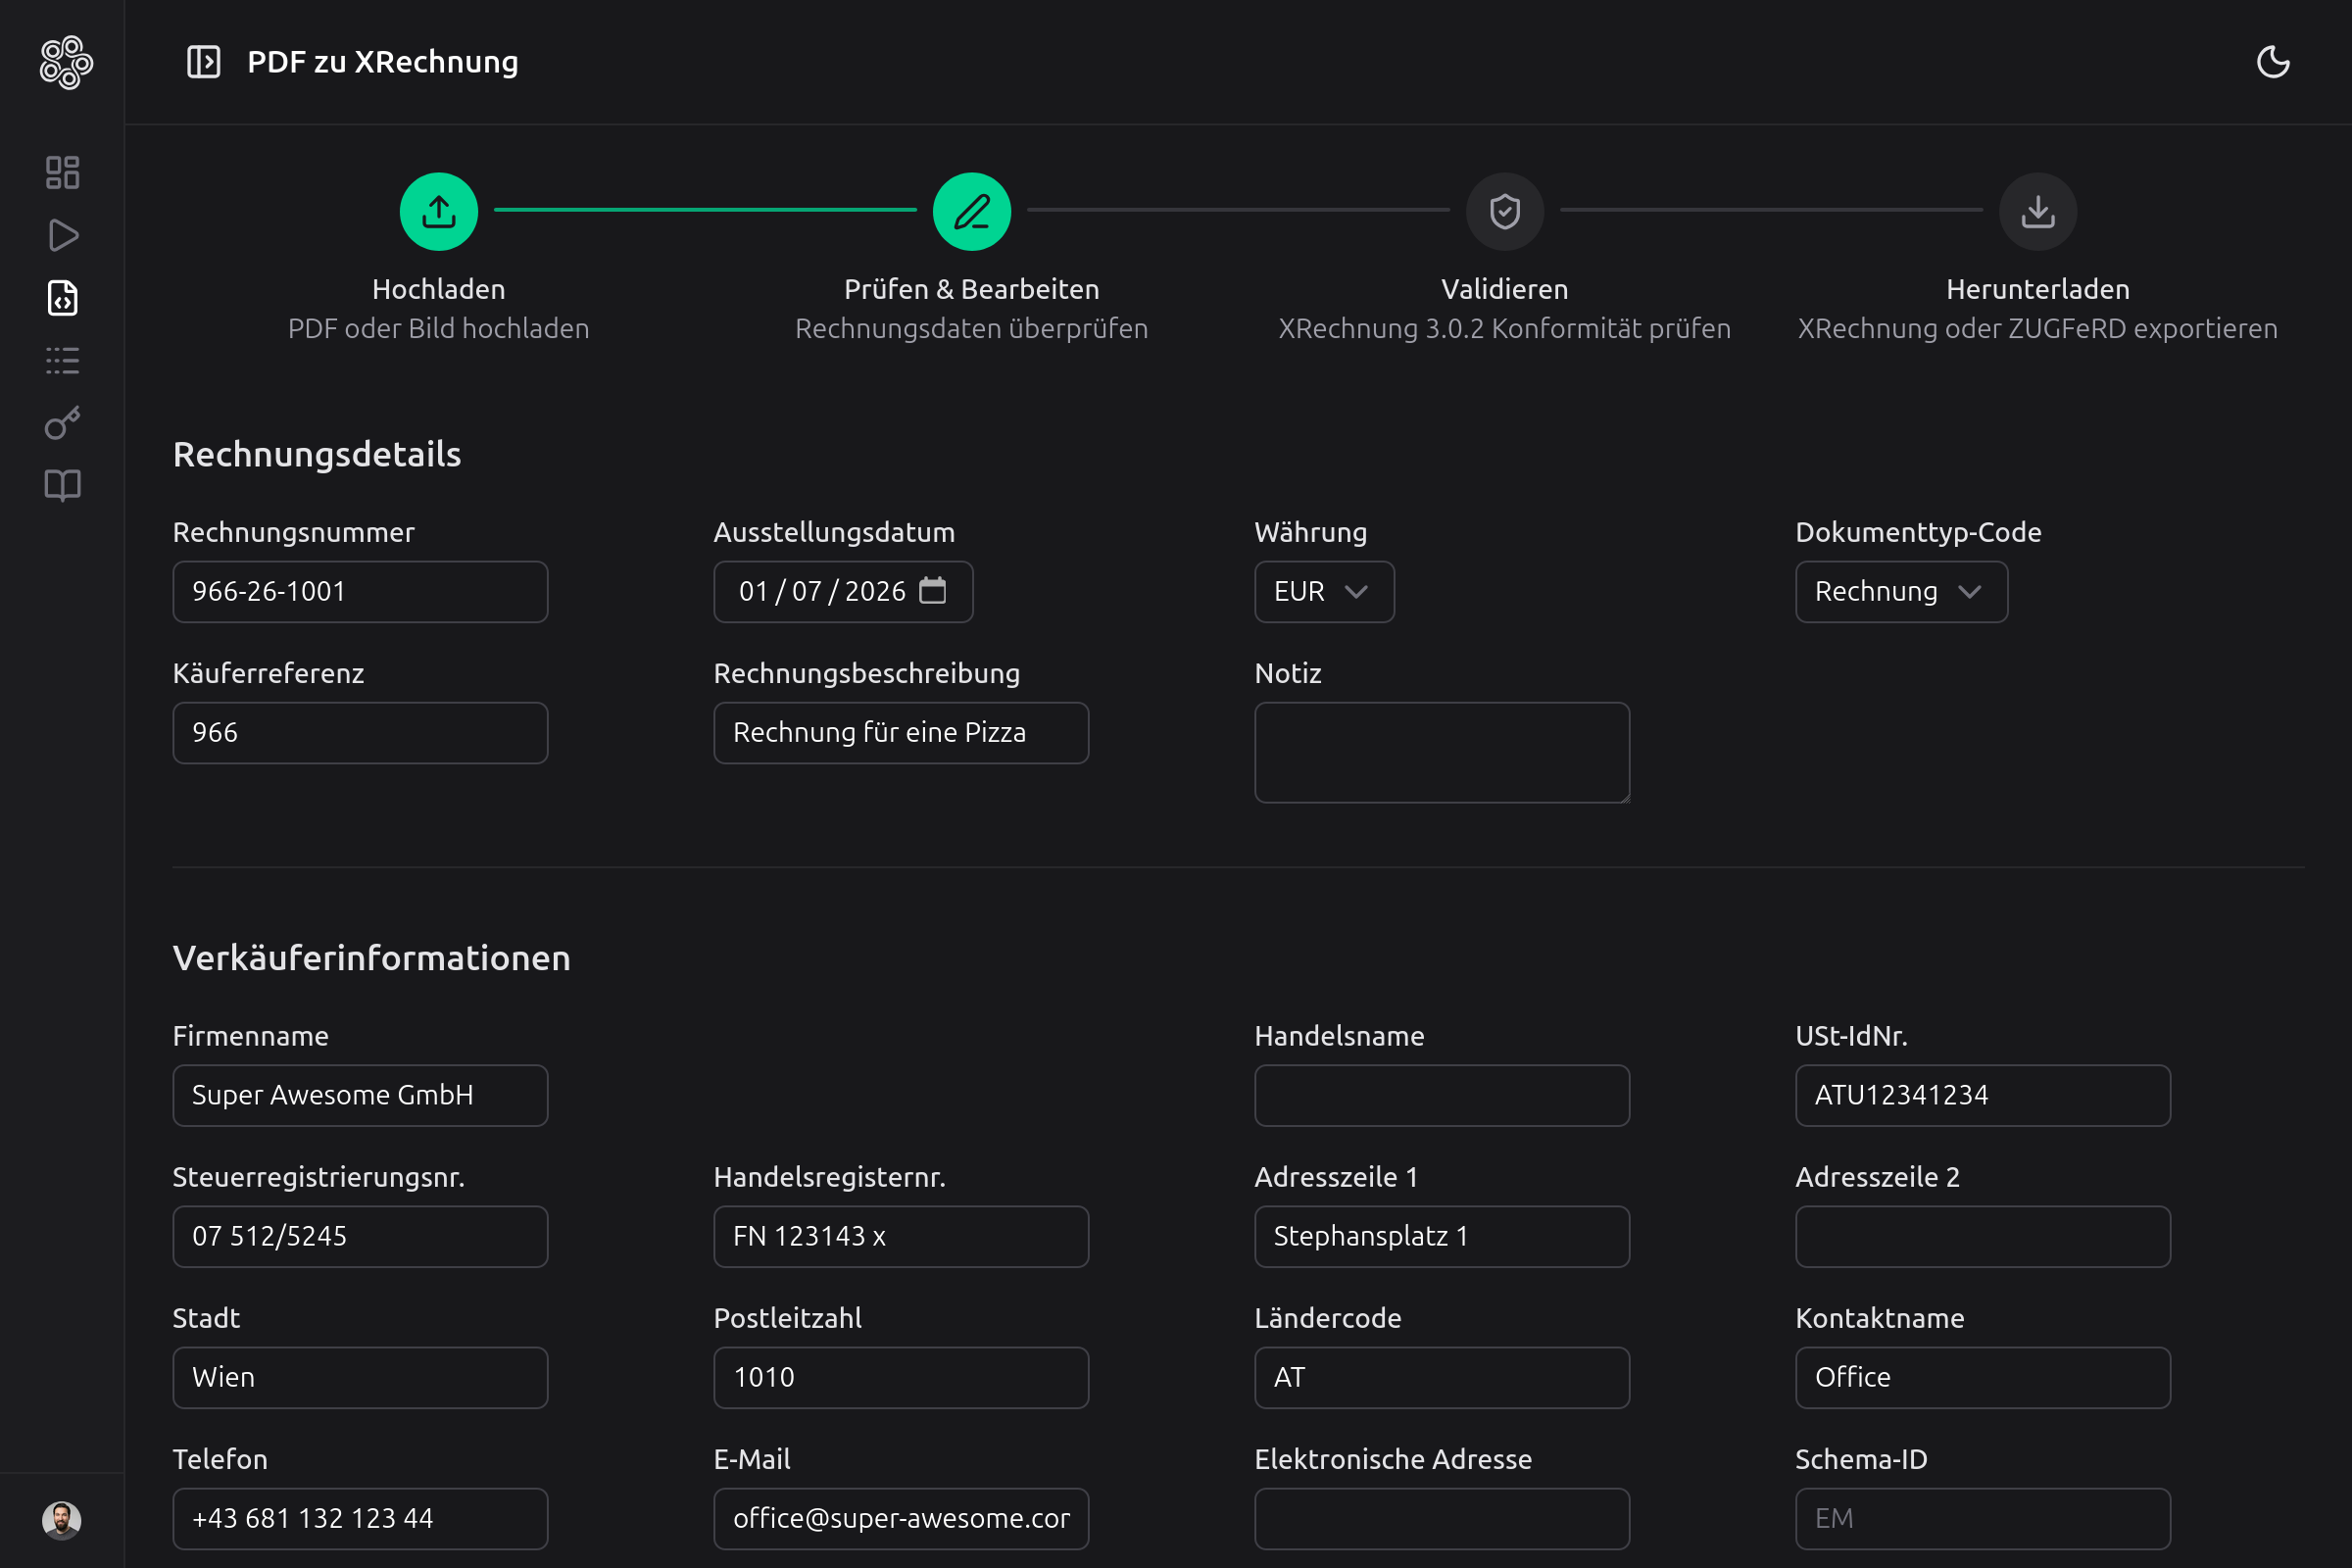
Task: Toggle dark mode moon icon
Action: click(2272, 62)
